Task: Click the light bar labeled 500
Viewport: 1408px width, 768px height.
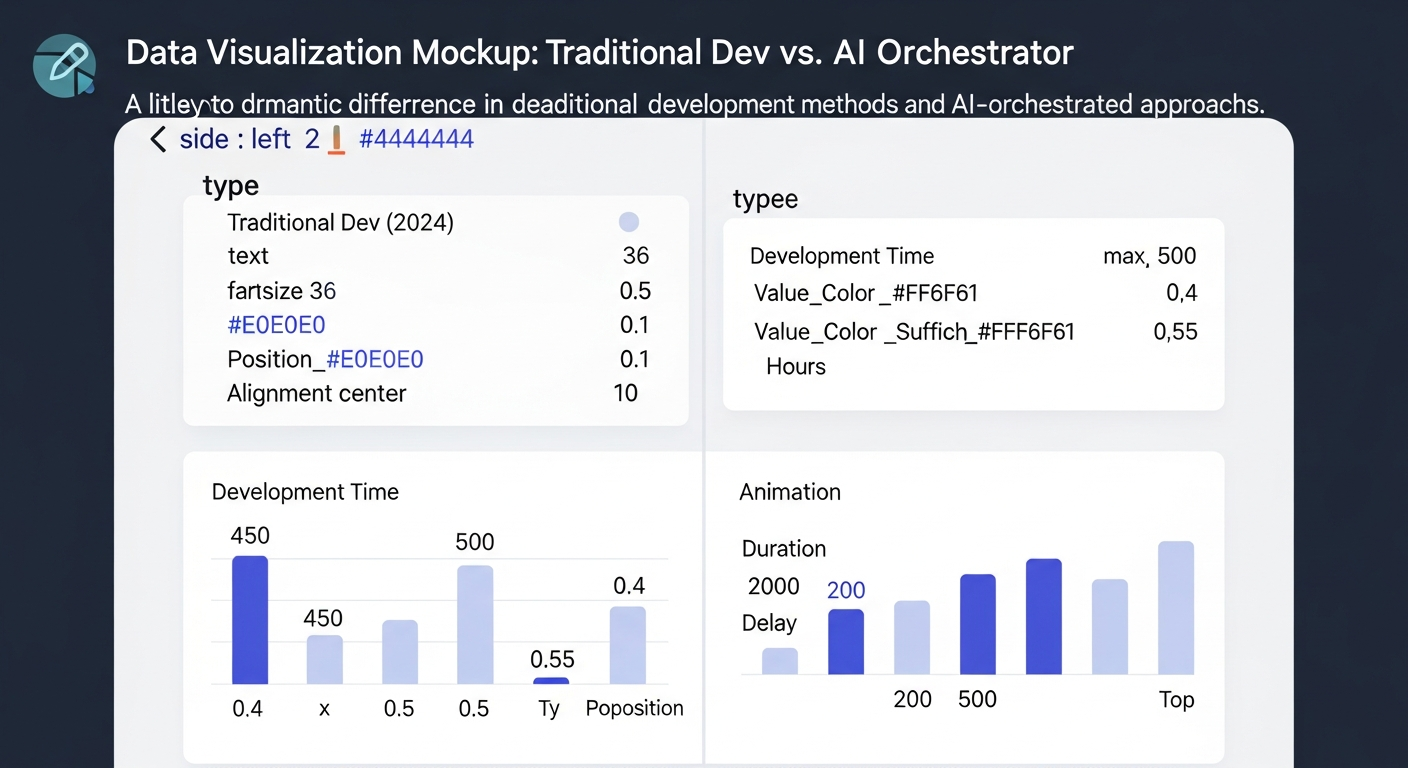Action: click(475, 625)
